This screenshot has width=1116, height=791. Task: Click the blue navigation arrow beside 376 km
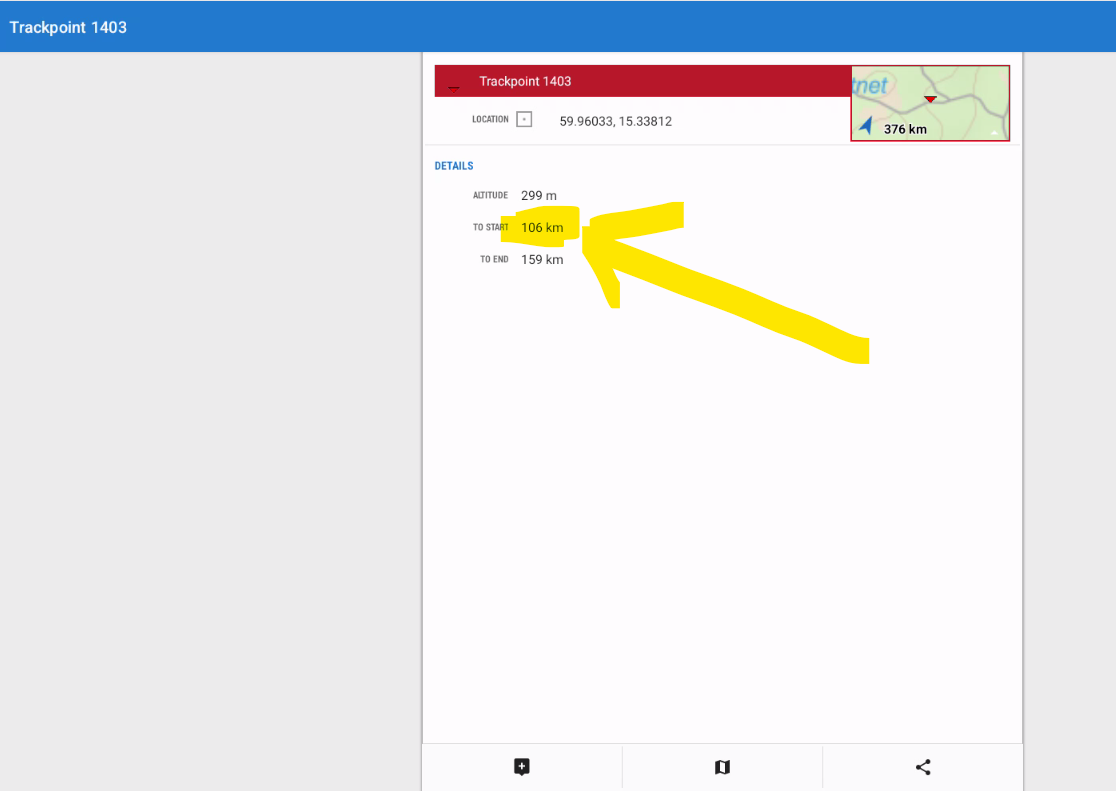(866, 126)
